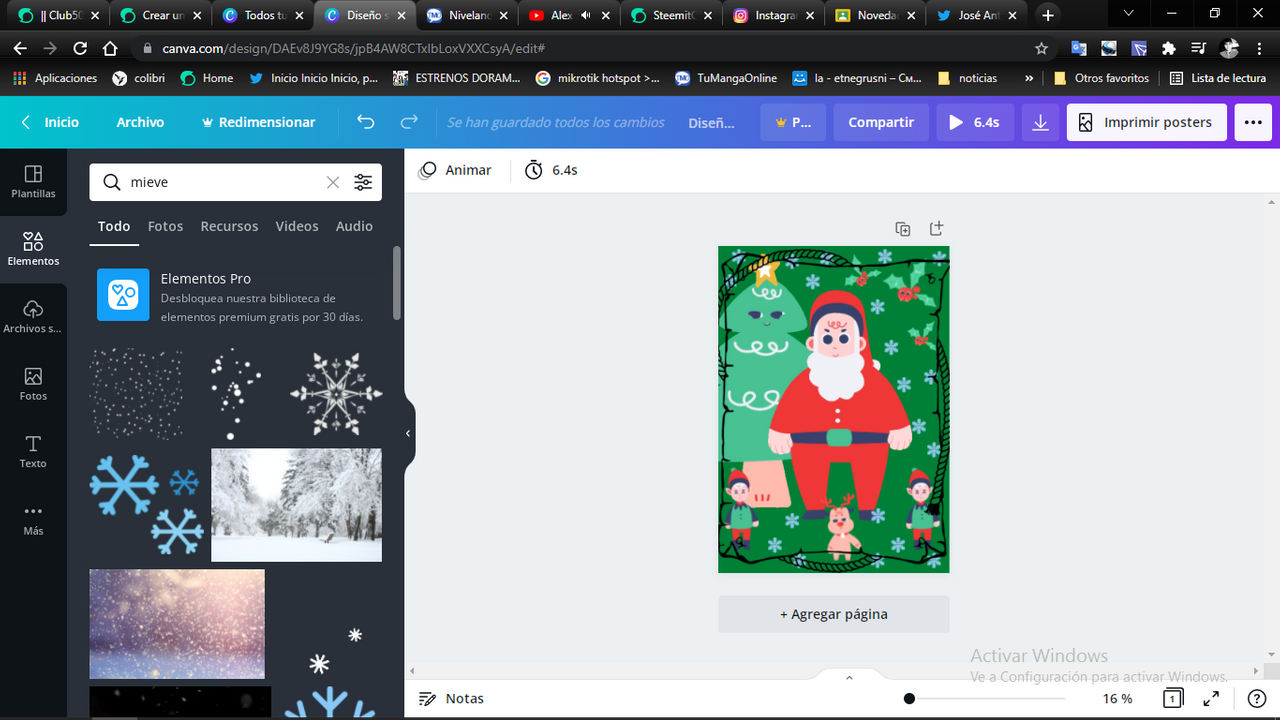The width and height of the screenshot is (1280, 720).
Task: Collapse the side panel with the arrow handle
Action: click(408, 433)
